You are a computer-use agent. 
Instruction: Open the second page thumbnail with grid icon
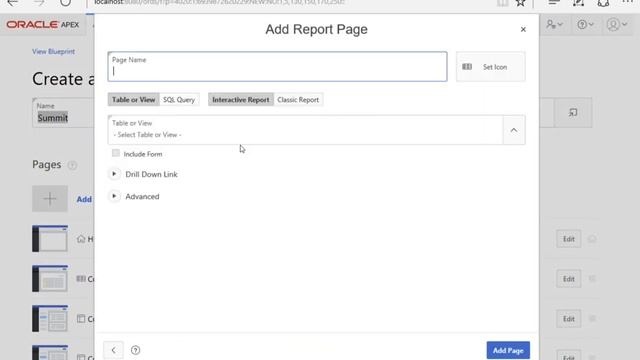pyautogui.click(x=50, y=279)
